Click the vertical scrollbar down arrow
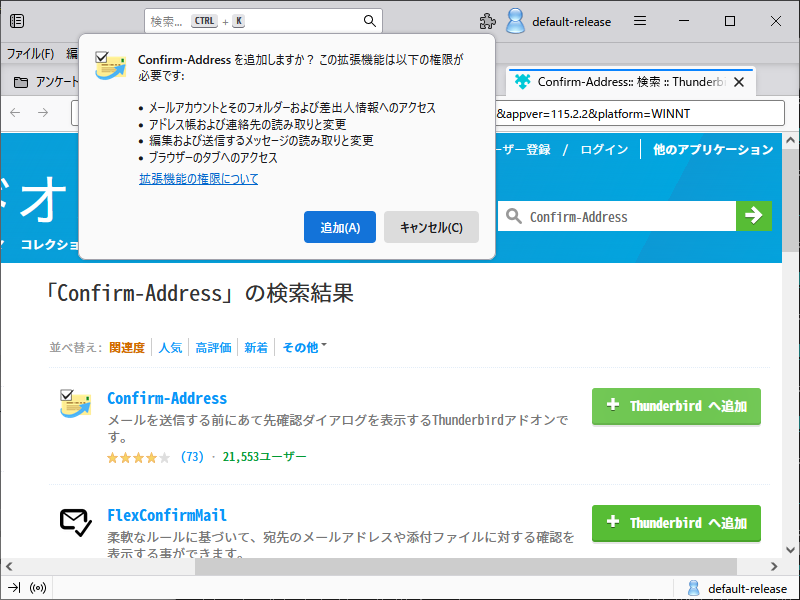This screenshot has width=800, height=600. 790,550
